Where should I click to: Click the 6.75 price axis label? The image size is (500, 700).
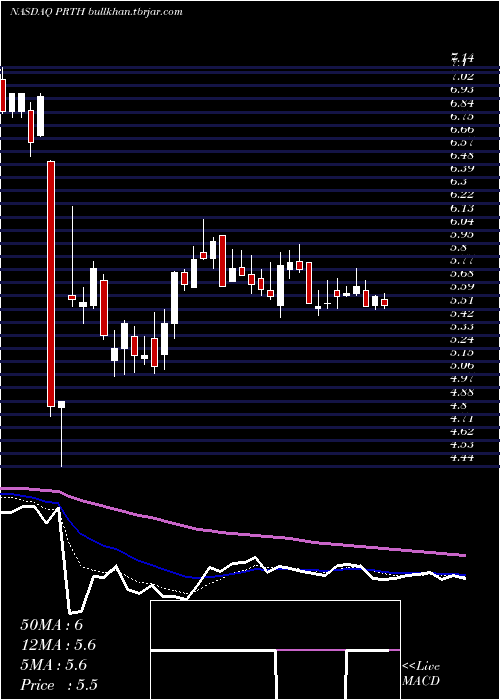coord(462,116)
